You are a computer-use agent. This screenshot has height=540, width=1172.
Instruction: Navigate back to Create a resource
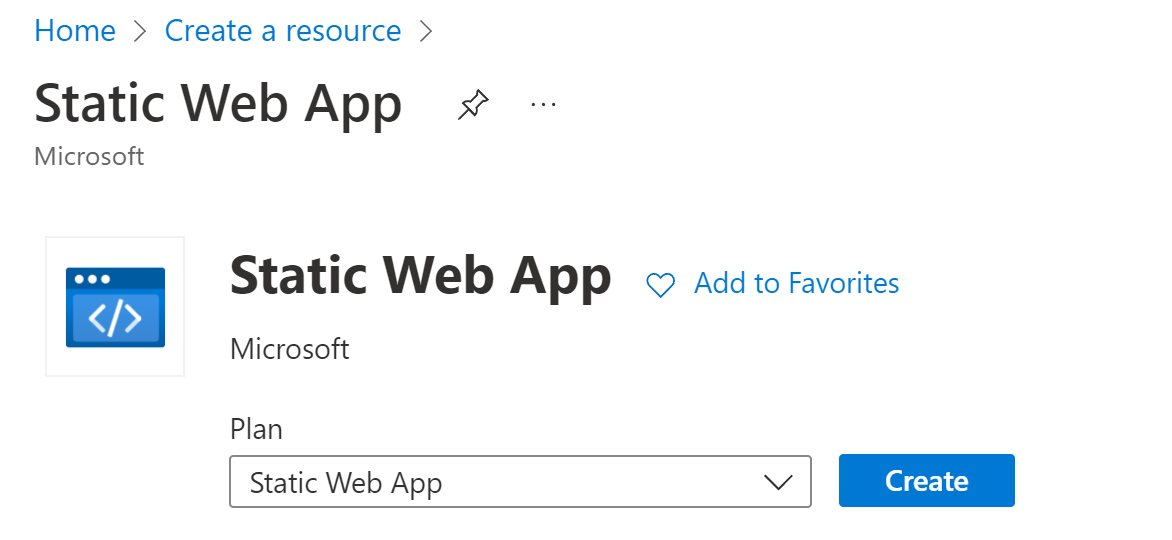click(283, 31)
